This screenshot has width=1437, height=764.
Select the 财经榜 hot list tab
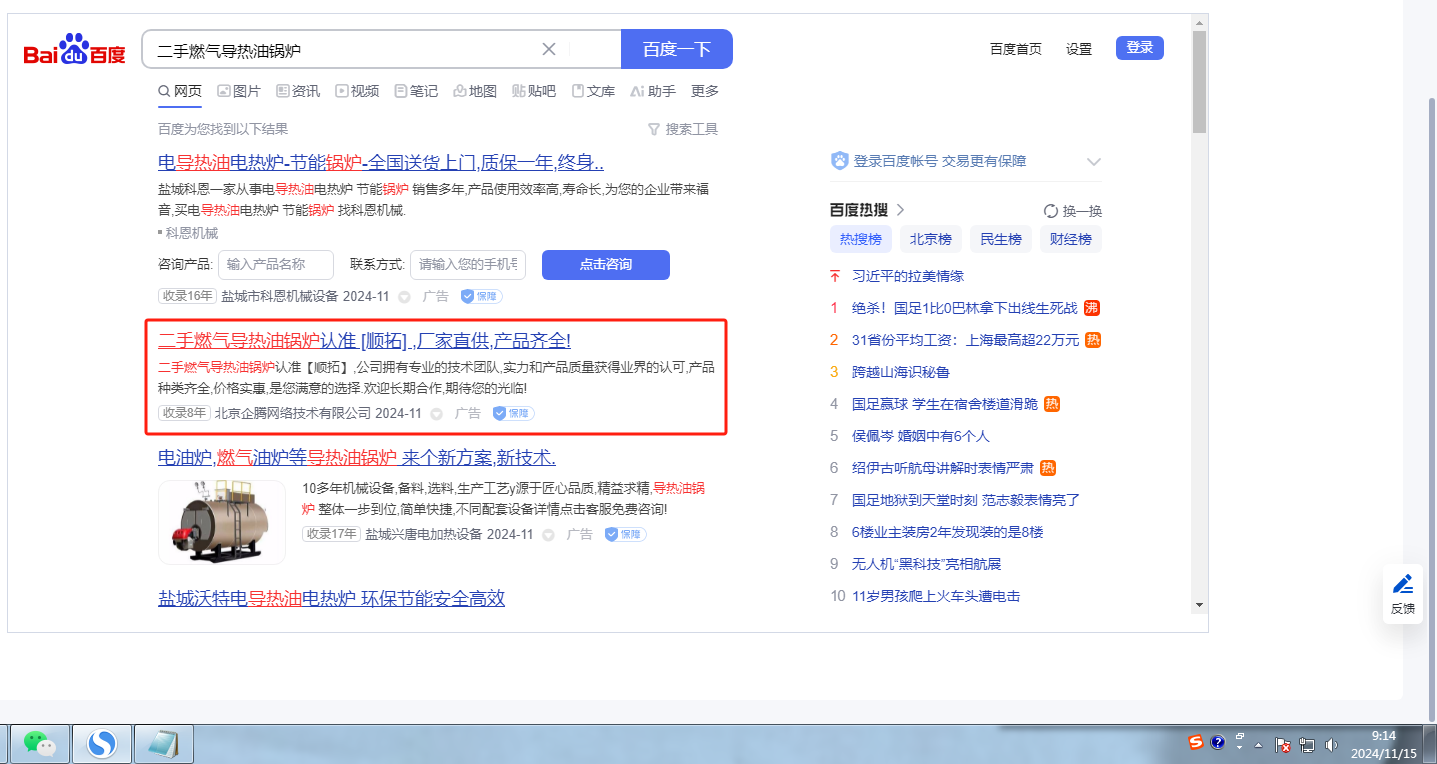tap(1070, 239)
